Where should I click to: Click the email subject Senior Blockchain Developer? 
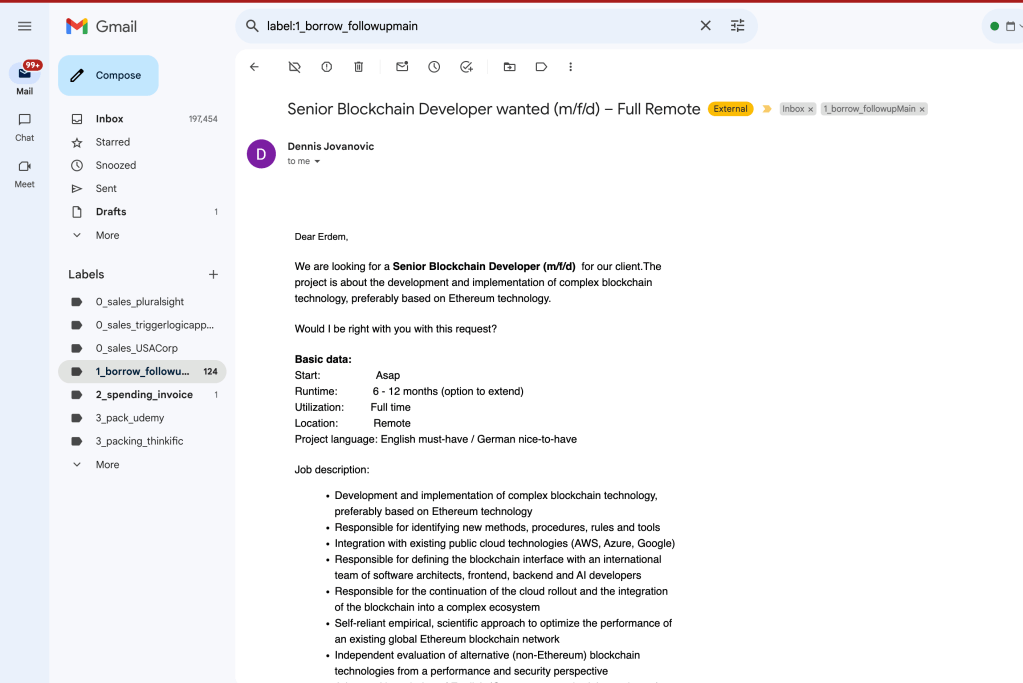coord(494,109)
